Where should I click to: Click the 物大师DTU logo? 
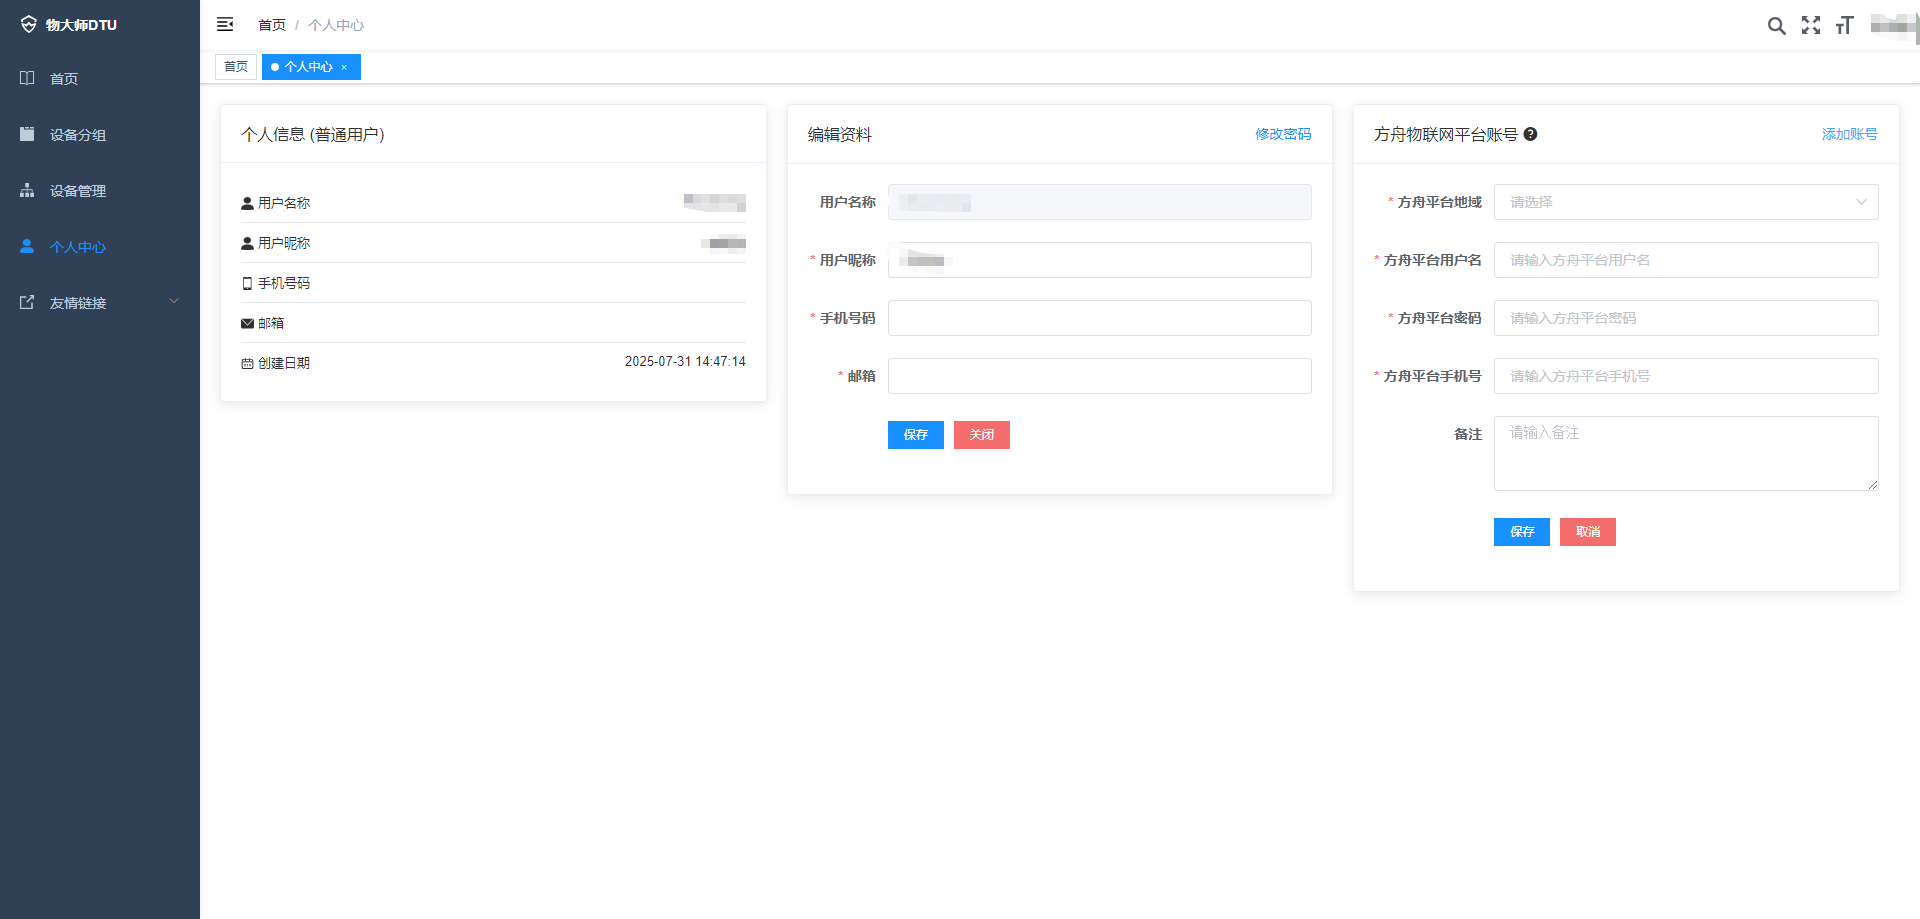70,25
